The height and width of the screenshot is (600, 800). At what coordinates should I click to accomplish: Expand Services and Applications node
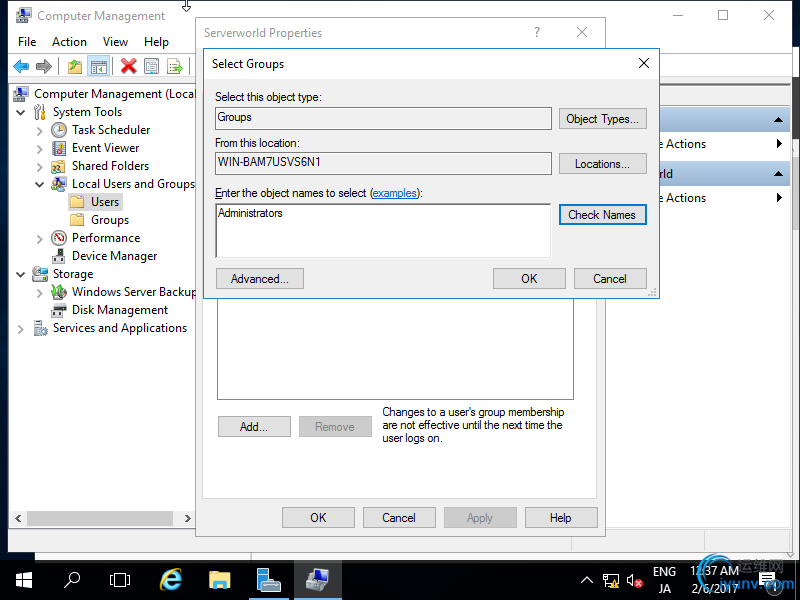(21, 329)
